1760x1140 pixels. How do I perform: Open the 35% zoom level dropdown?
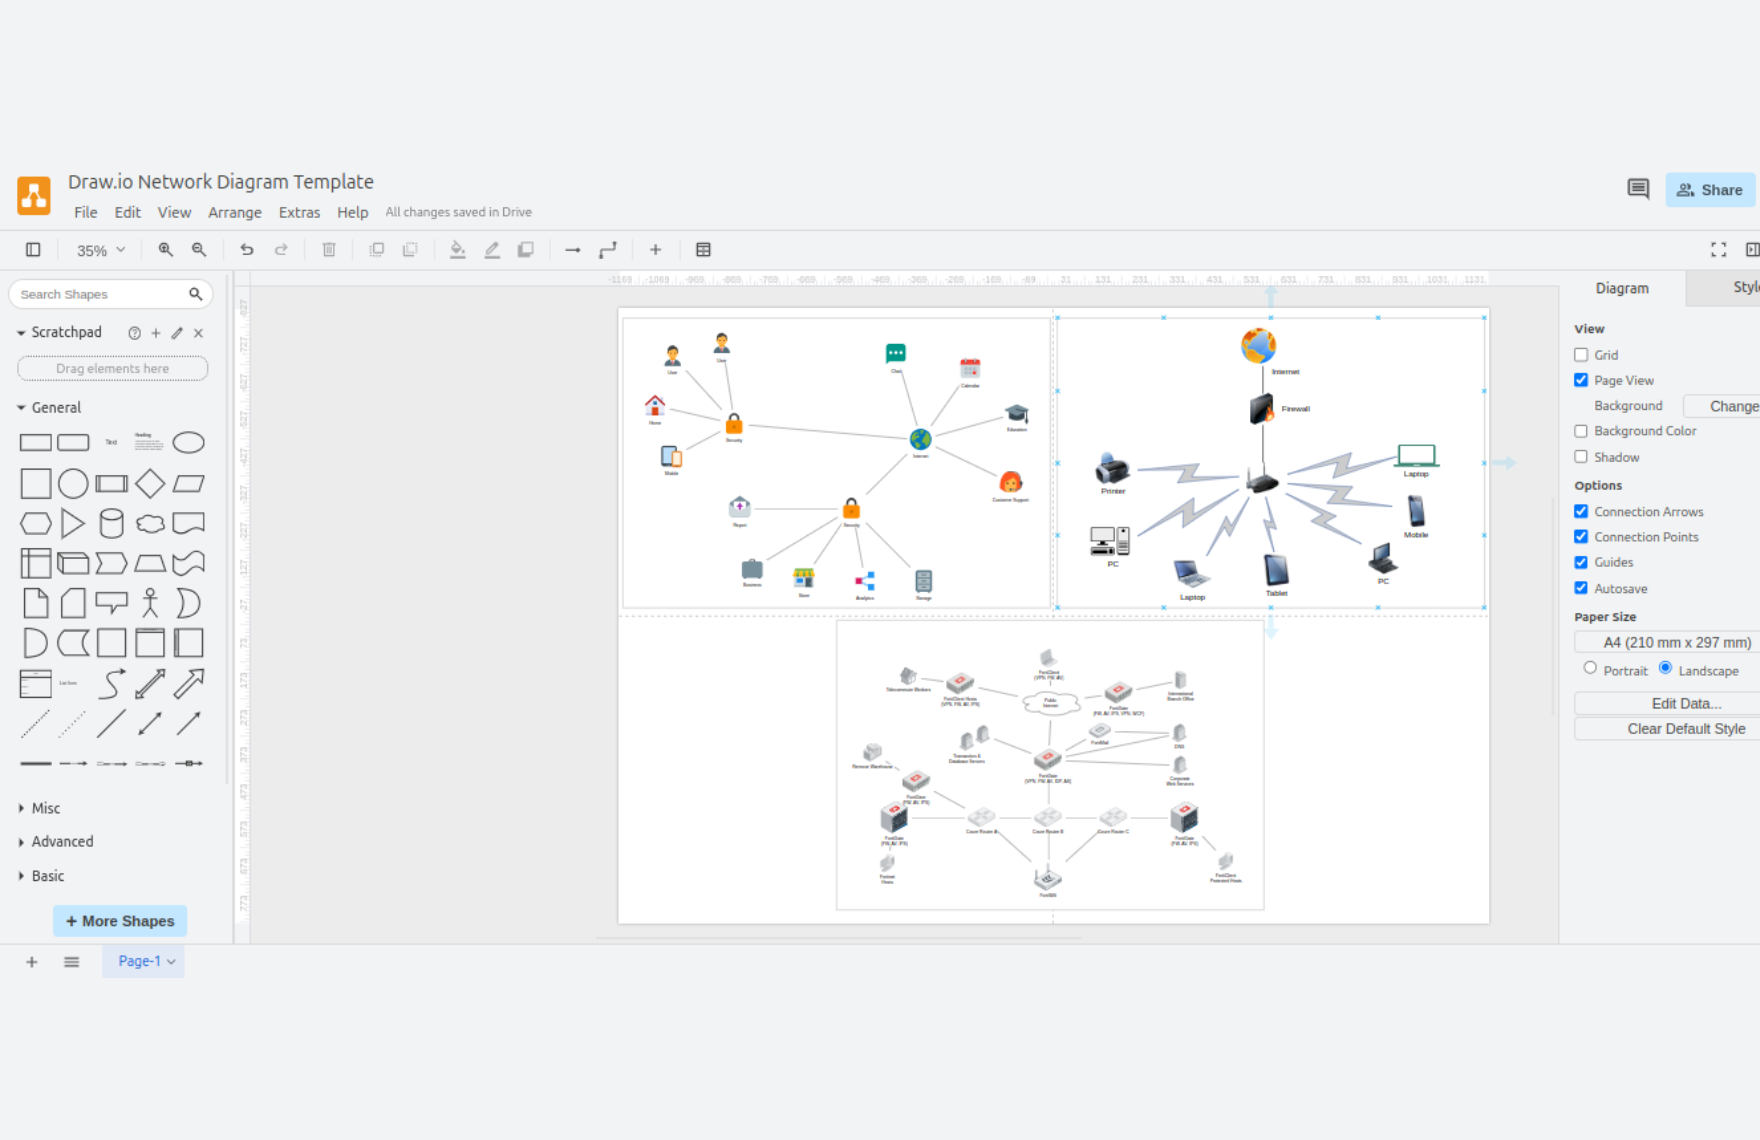click(100, 250)
